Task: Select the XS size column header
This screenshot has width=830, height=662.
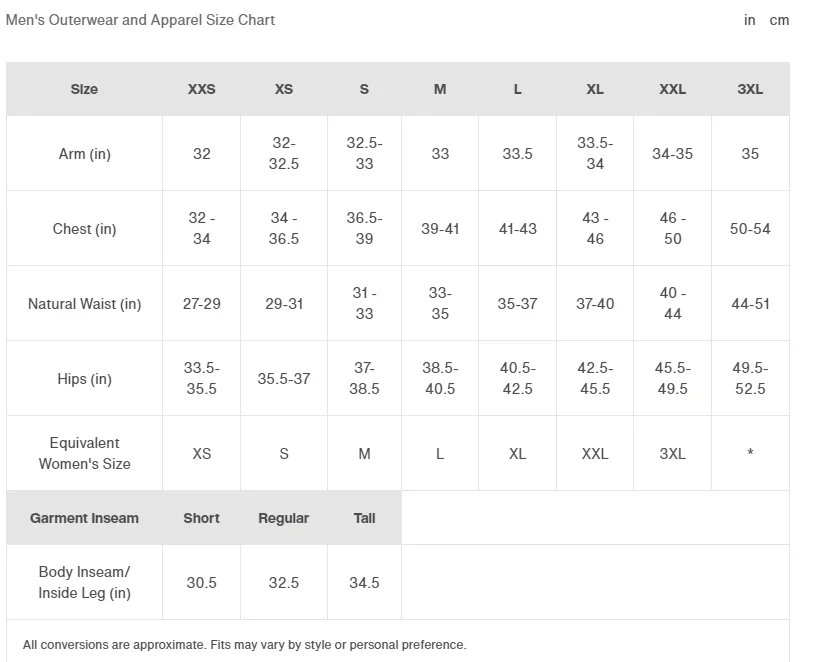Action: tap(284, 89)
